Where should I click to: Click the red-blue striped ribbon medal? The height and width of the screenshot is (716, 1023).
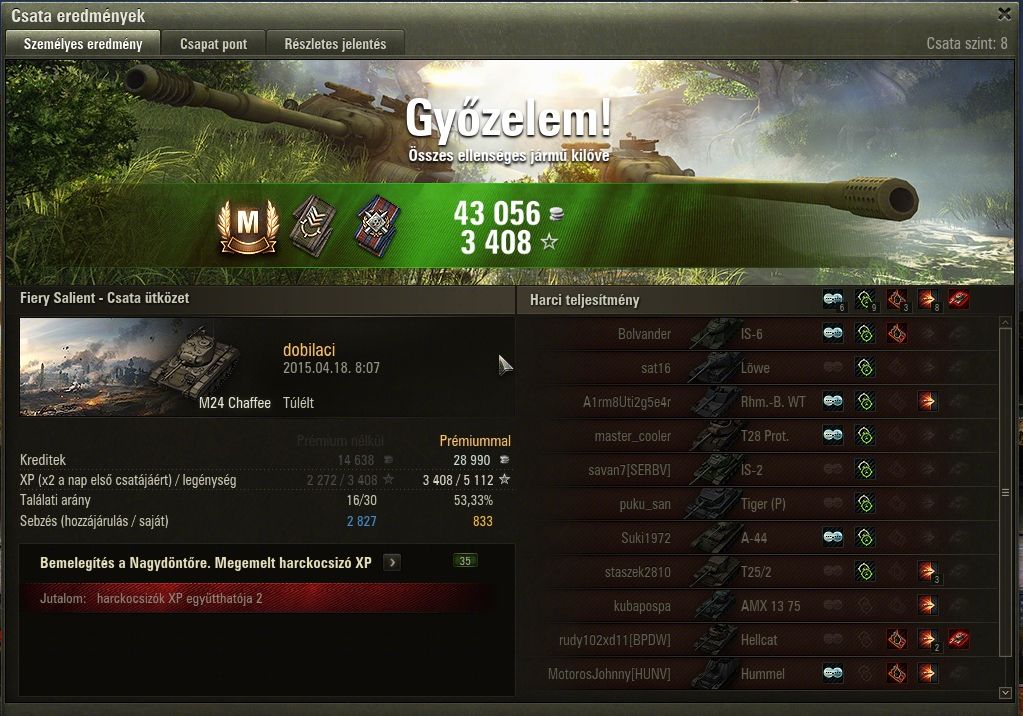[x=378, y=226]
